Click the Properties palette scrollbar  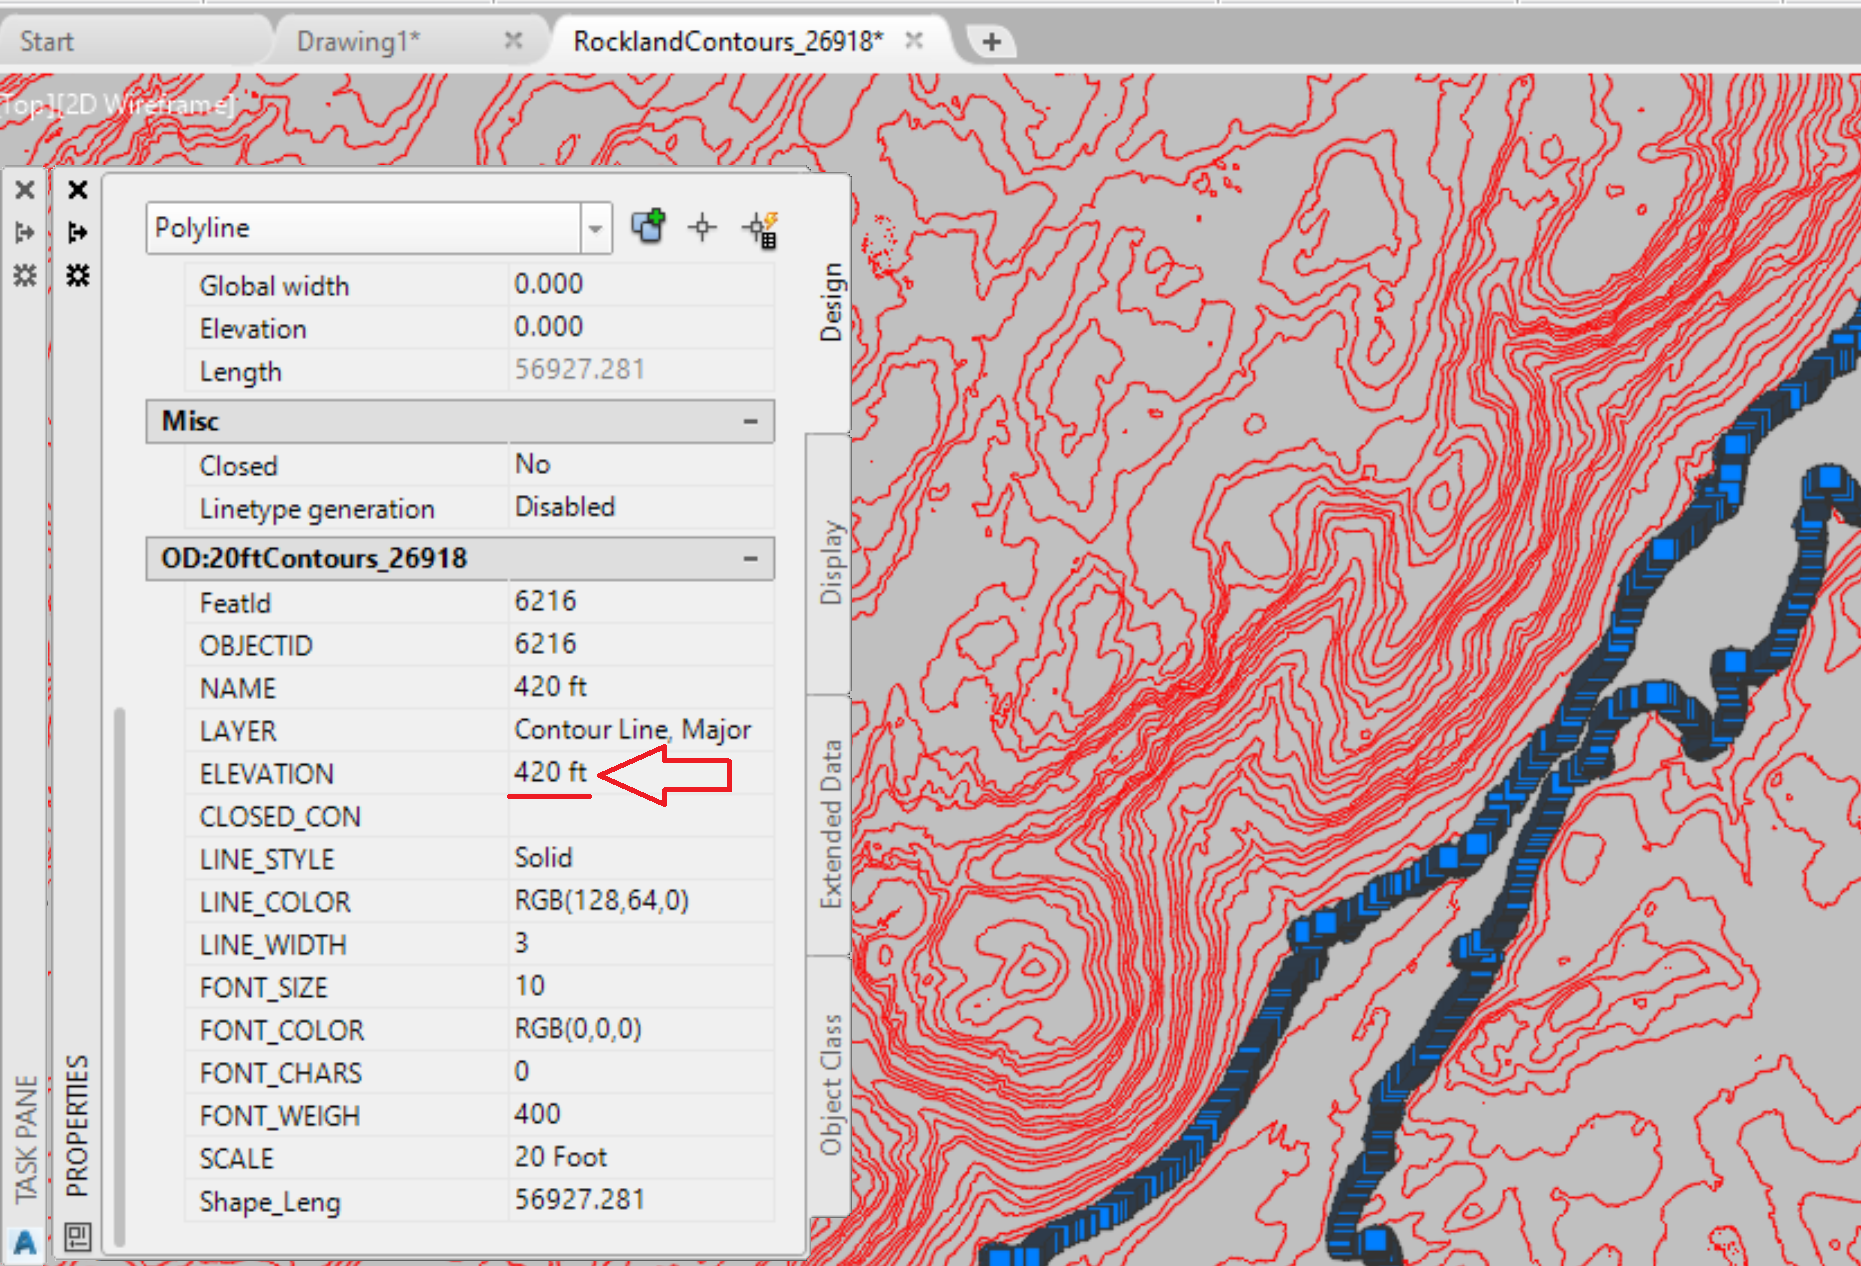point(120,975)
